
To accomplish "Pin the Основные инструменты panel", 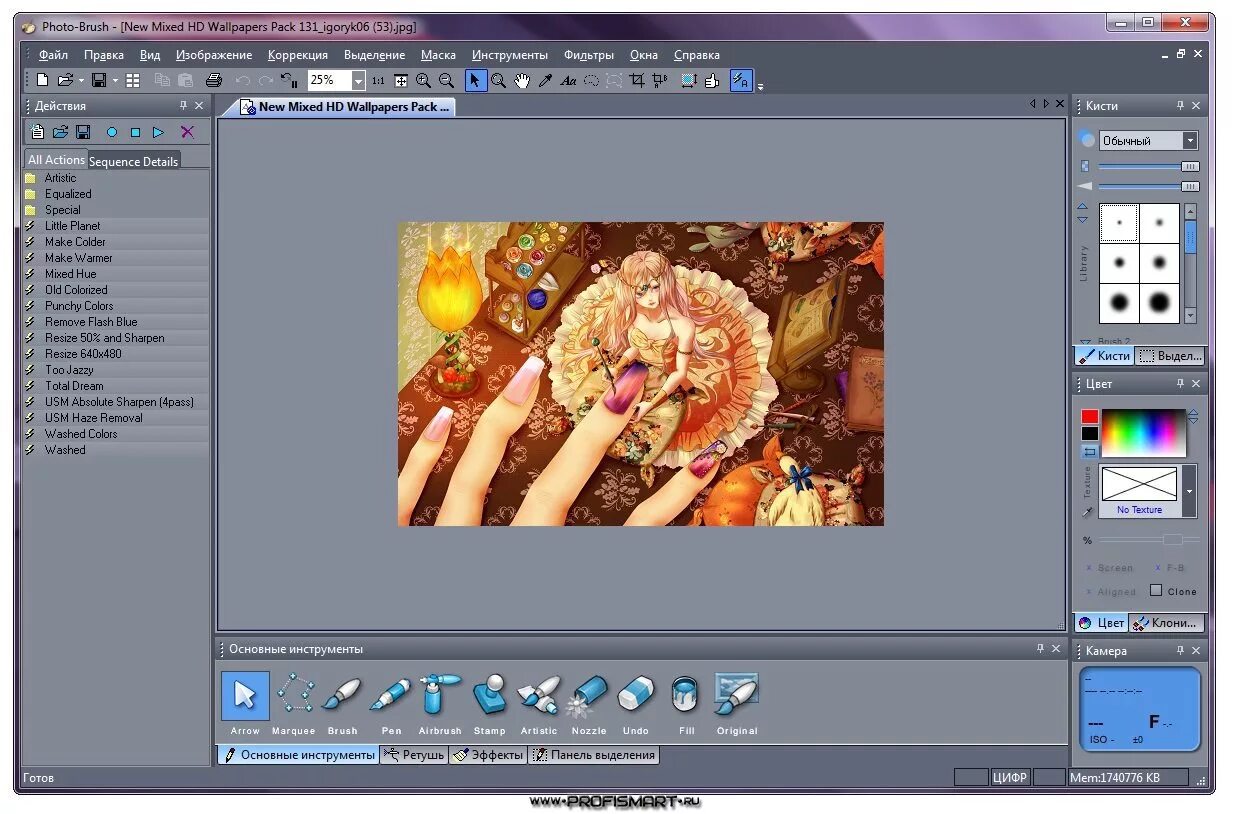I will click(1040, 648).
